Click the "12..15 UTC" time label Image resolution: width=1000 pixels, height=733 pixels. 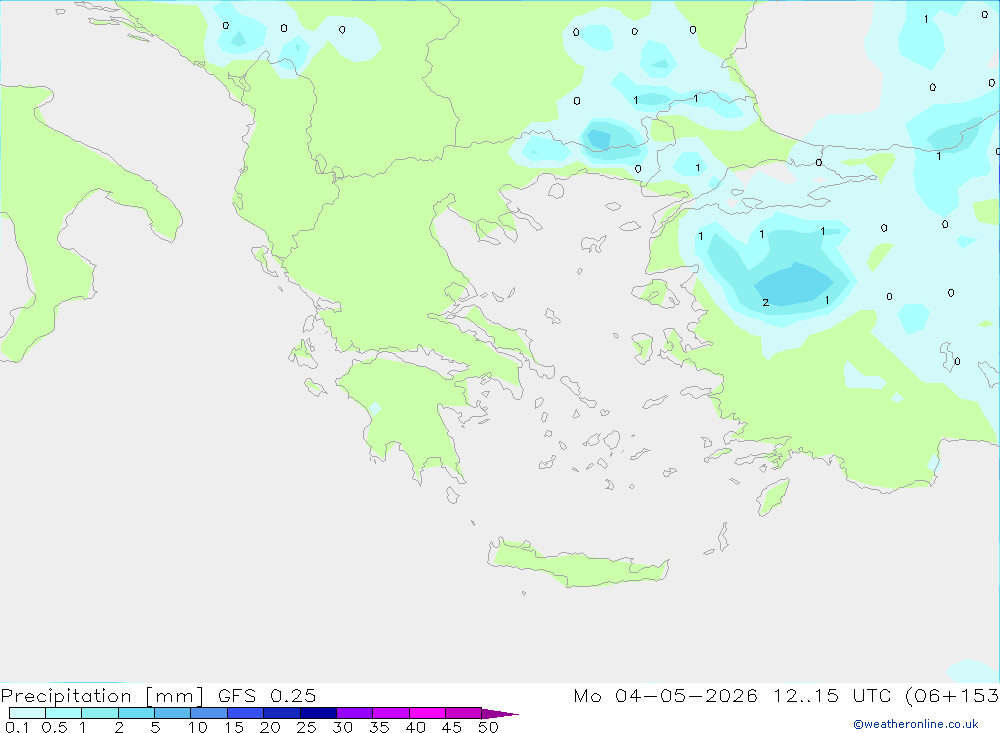coord(832,695)
